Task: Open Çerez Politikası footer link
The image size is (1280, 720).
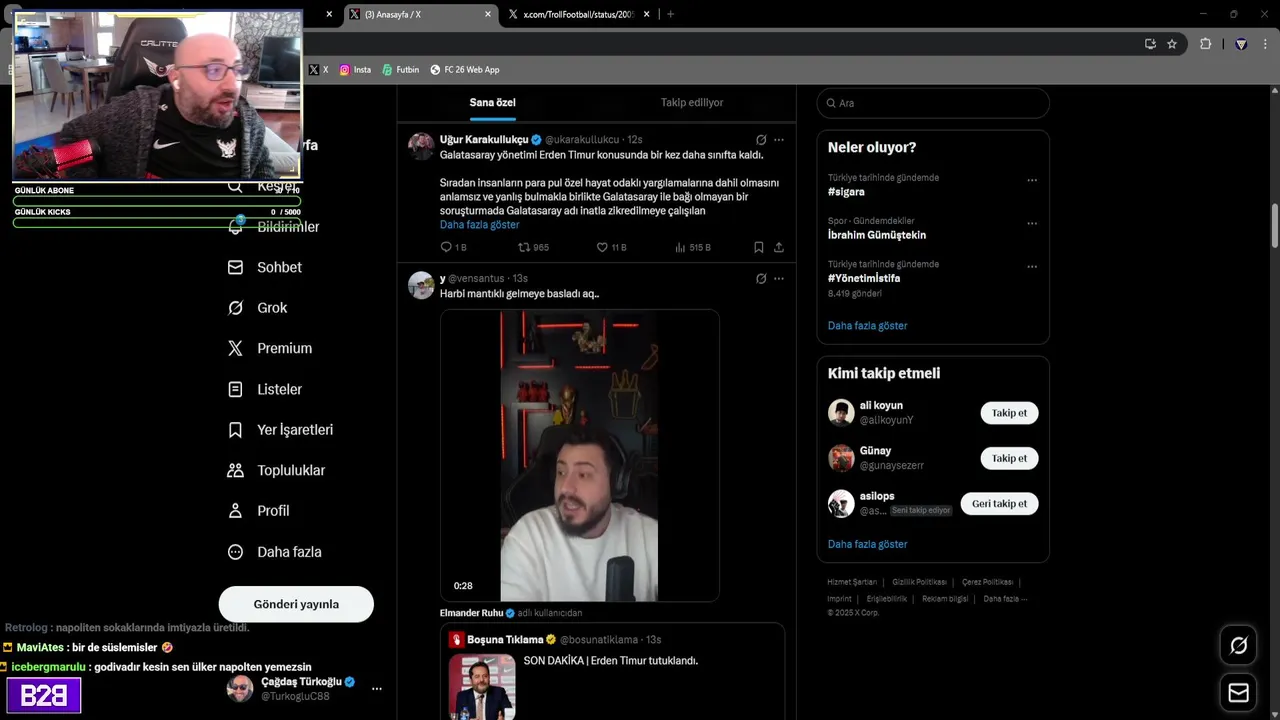Action: click(x=987, y=582)
